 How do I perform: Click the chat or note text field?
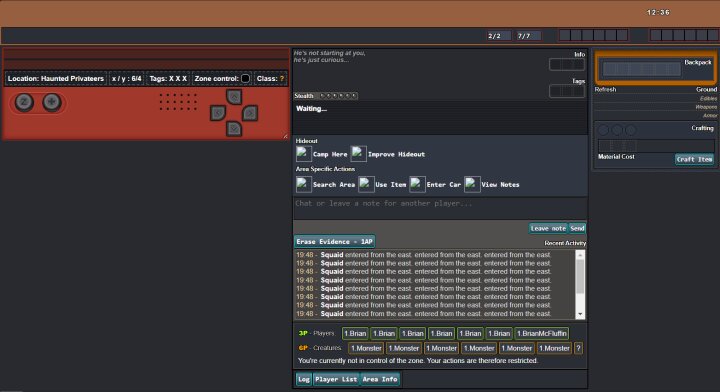tap(440, 208)
